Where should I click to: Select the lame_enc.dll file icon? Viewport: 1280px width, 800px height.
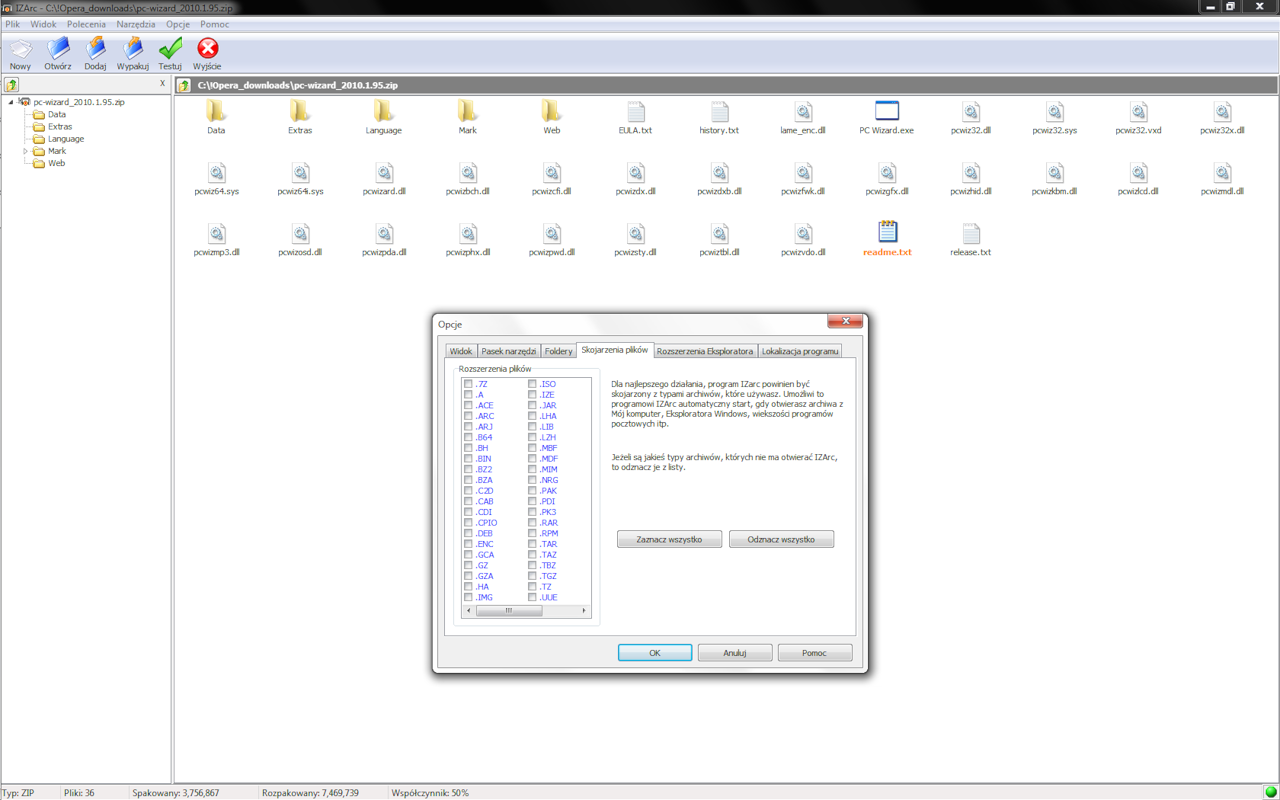803,111
